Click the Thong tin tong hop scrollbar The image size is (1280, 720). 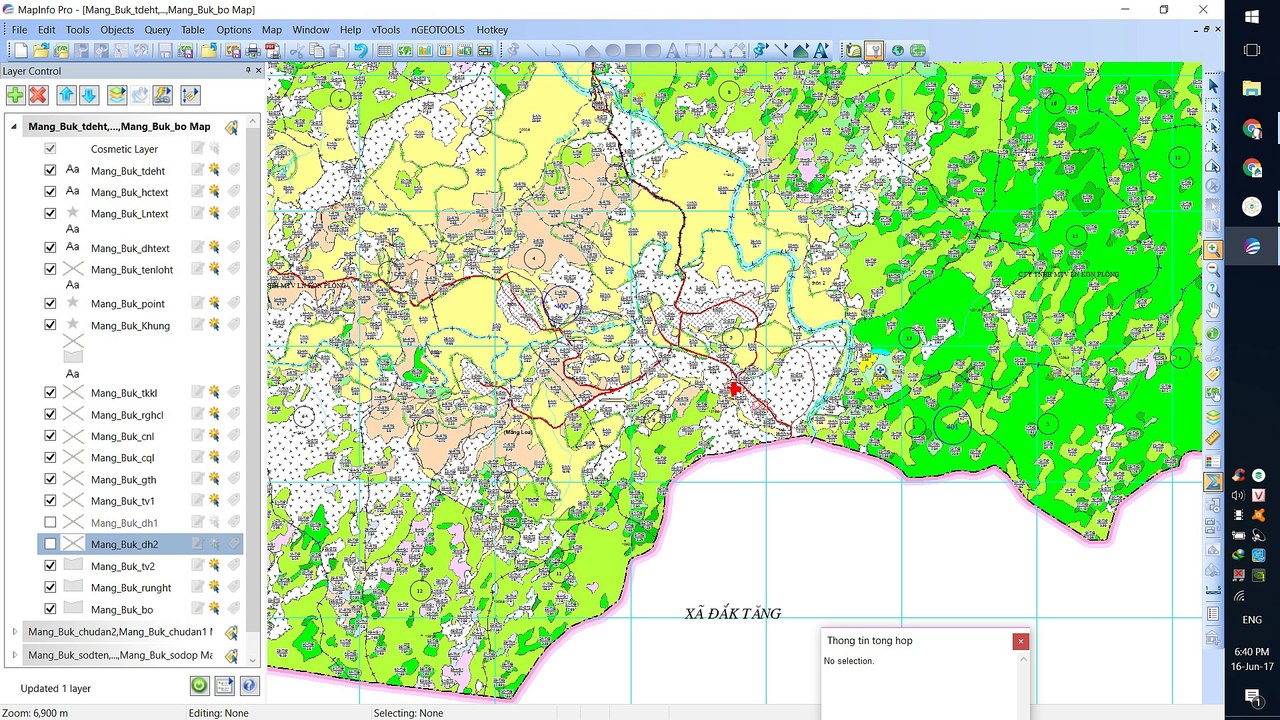point(1023,686)
